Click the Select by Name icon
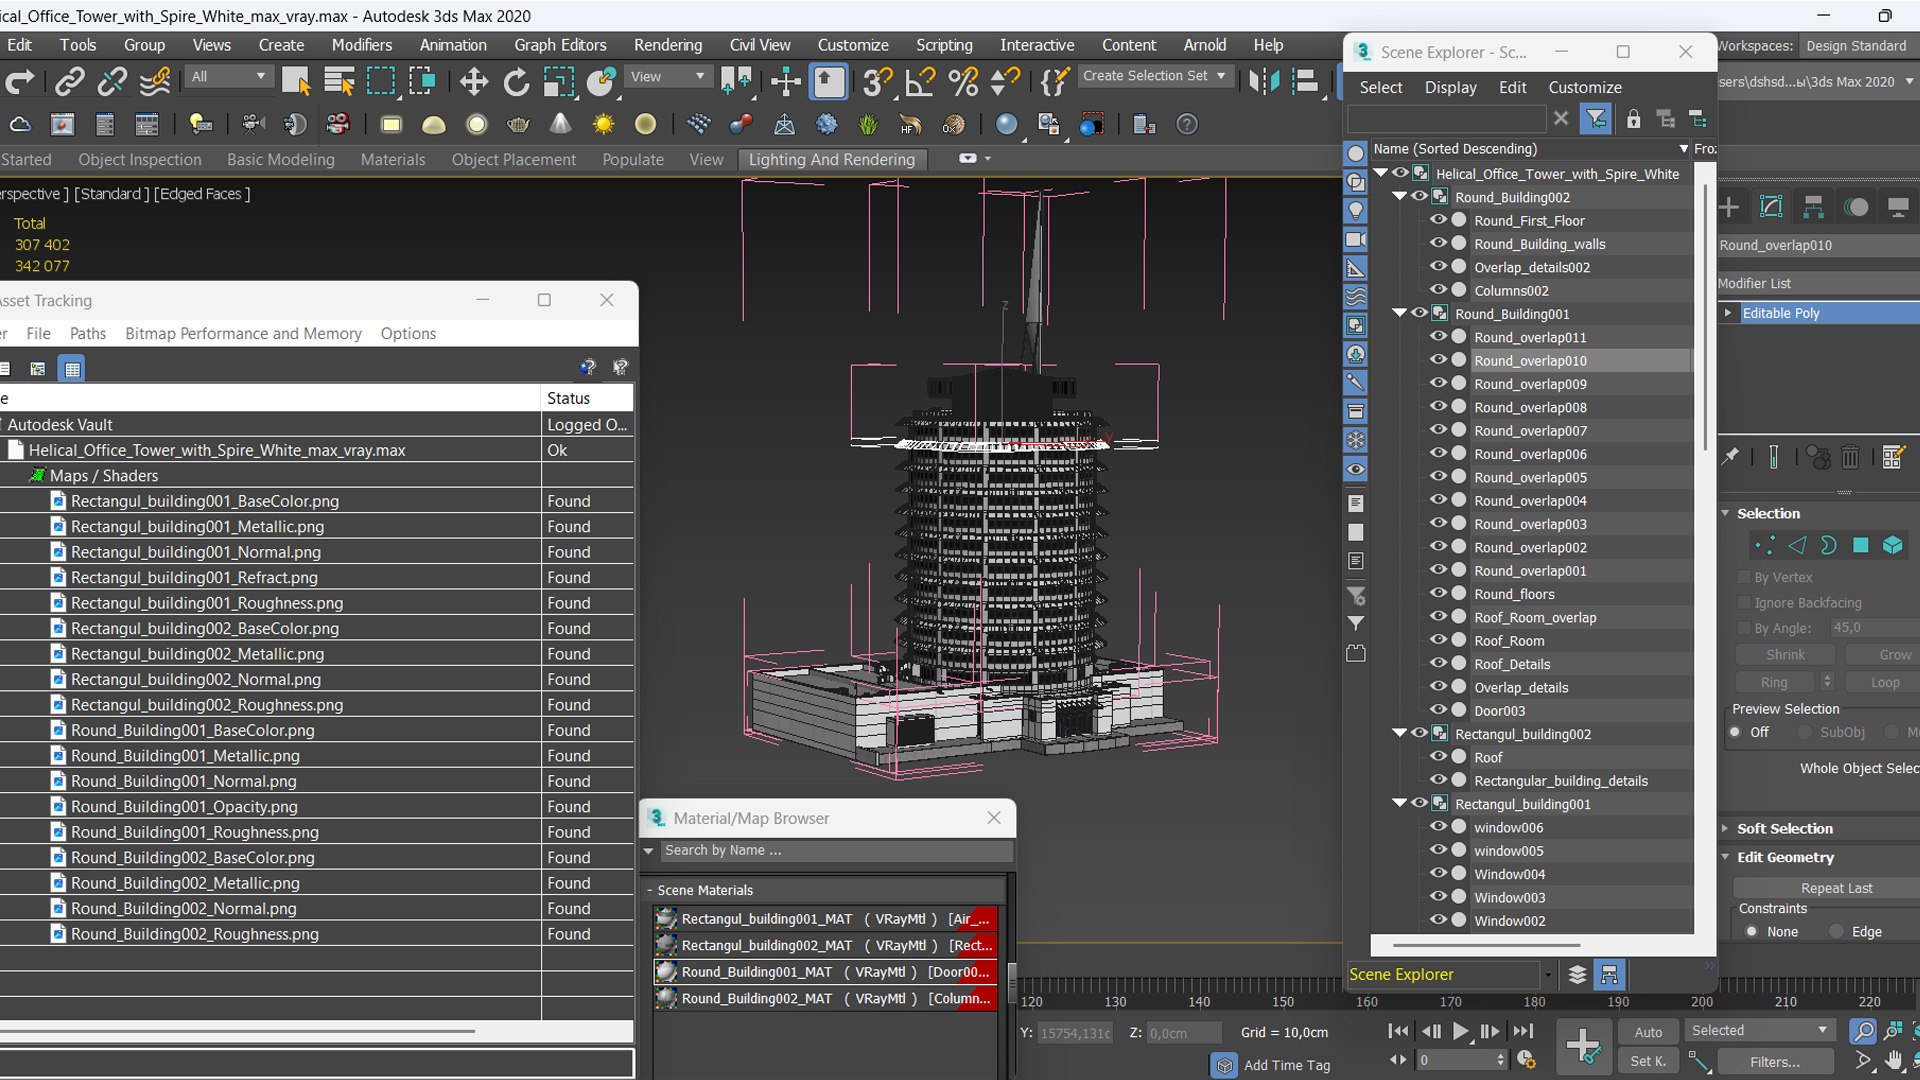1920x1080 pixels. [x=339, y=82]
